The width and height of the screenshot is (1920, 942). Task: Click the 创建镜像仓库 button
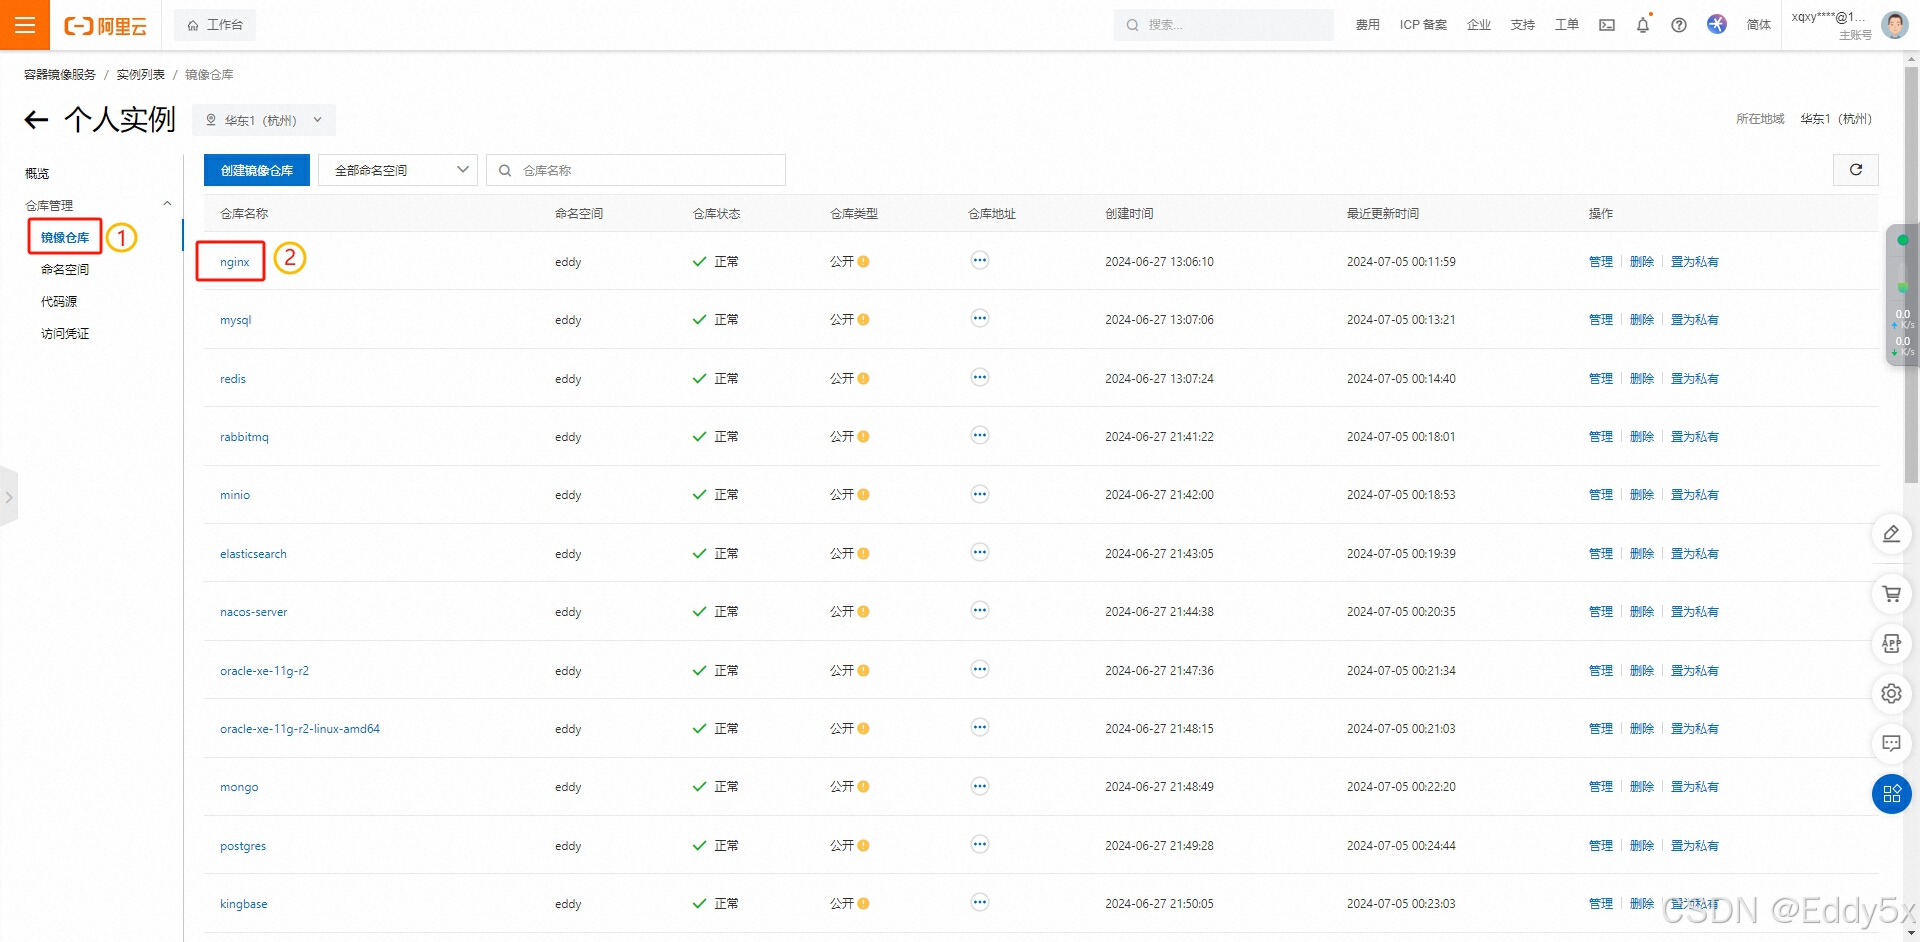[257, 170]
